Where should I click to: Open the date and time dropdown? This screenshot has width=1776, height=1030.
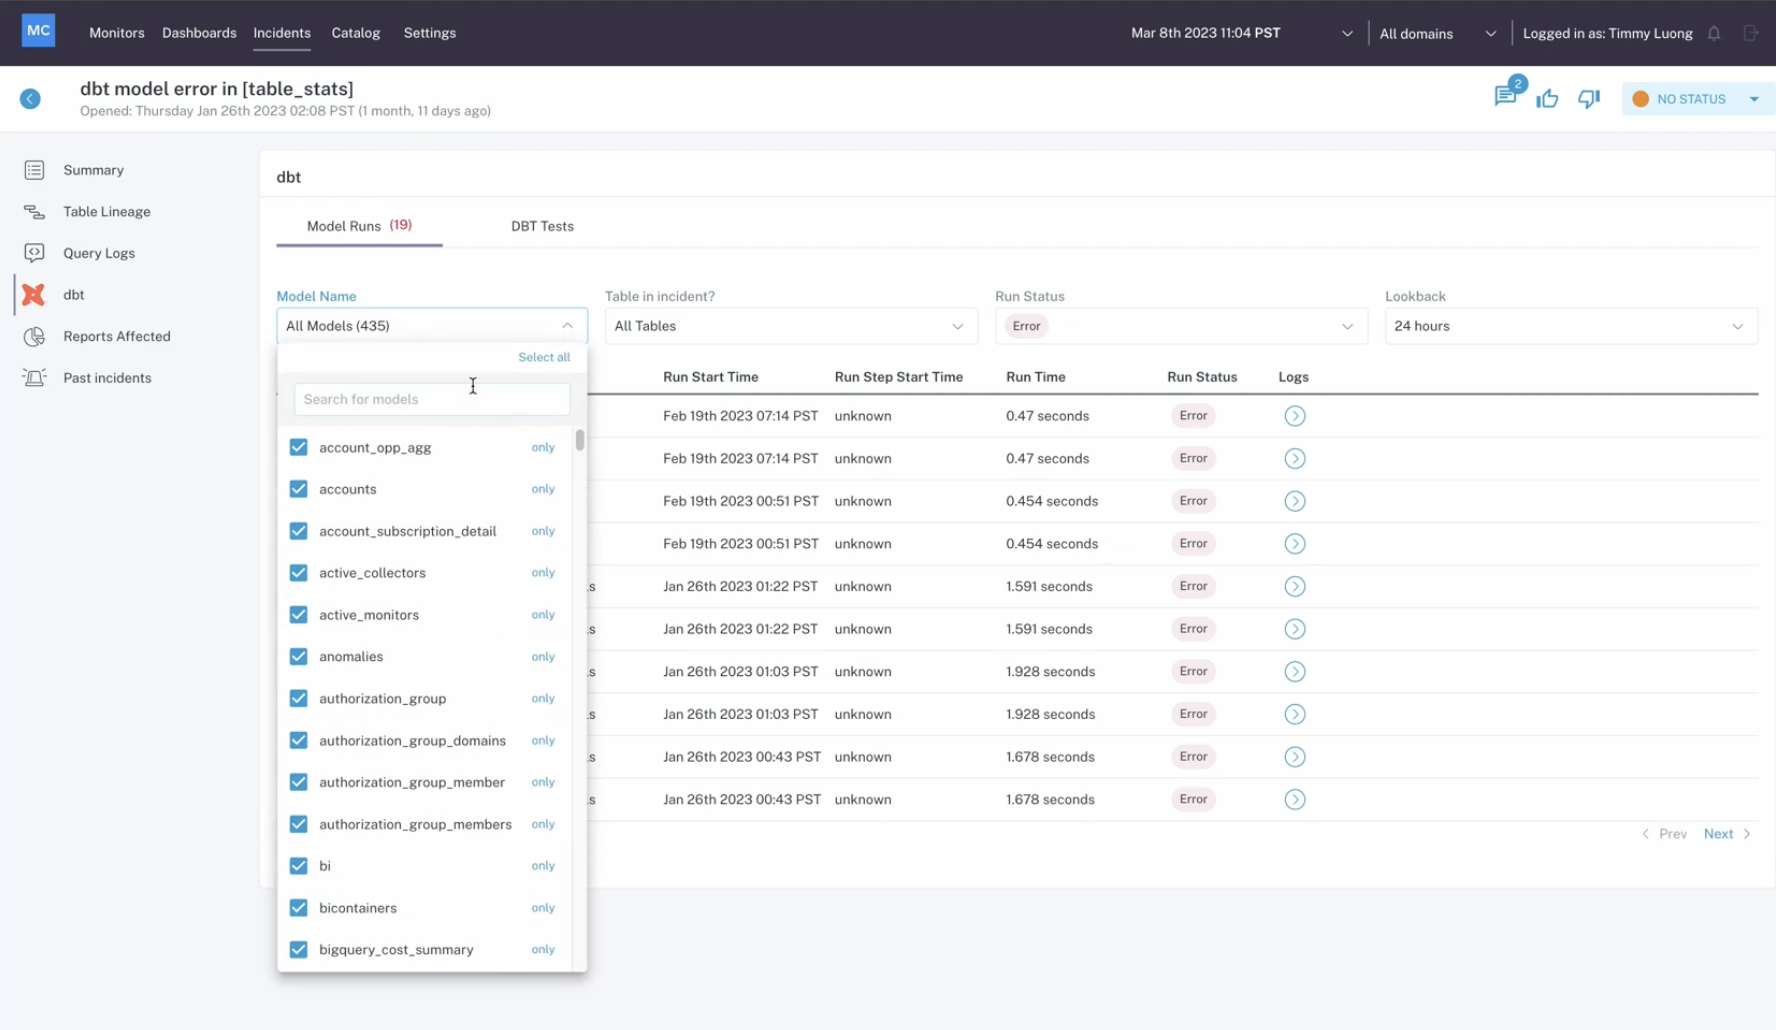(x=1241, y=33)
